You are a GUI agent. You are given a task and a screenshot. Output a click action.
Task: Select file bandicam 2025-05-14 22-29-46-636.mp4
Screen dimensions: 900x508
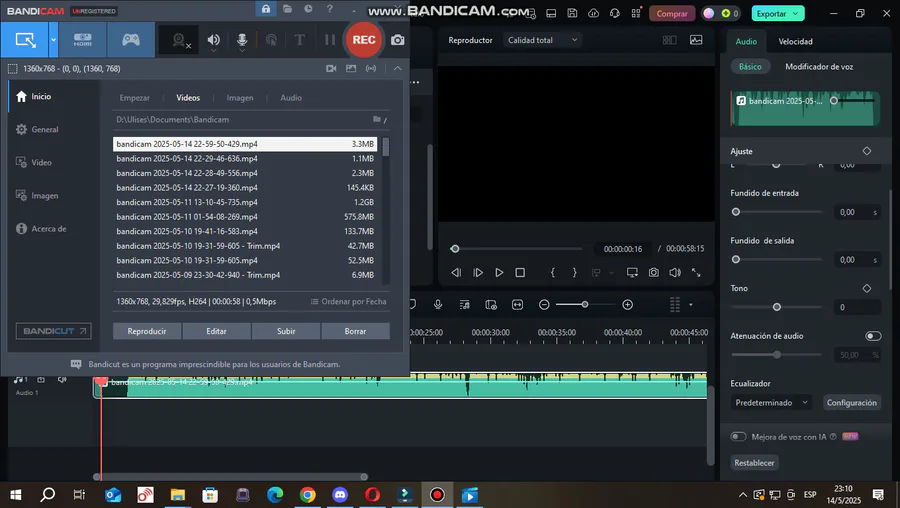pyautogui.click(x=245, y=158)
